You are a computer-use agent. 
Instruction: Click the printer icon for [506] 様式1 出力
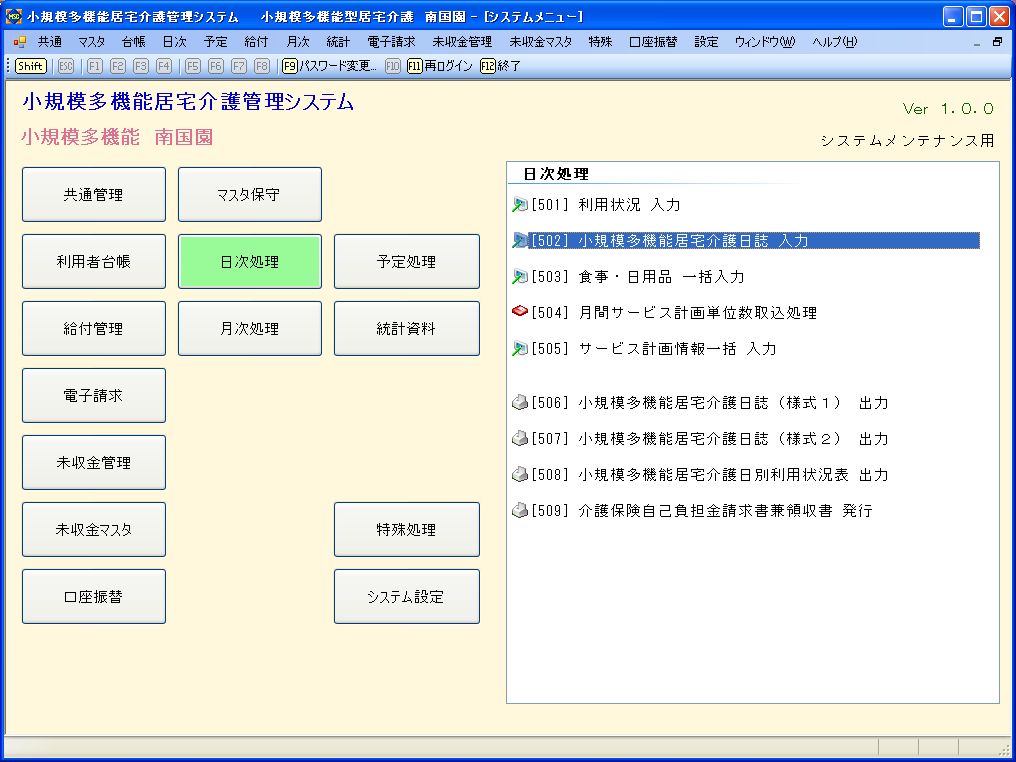(519, 403)
